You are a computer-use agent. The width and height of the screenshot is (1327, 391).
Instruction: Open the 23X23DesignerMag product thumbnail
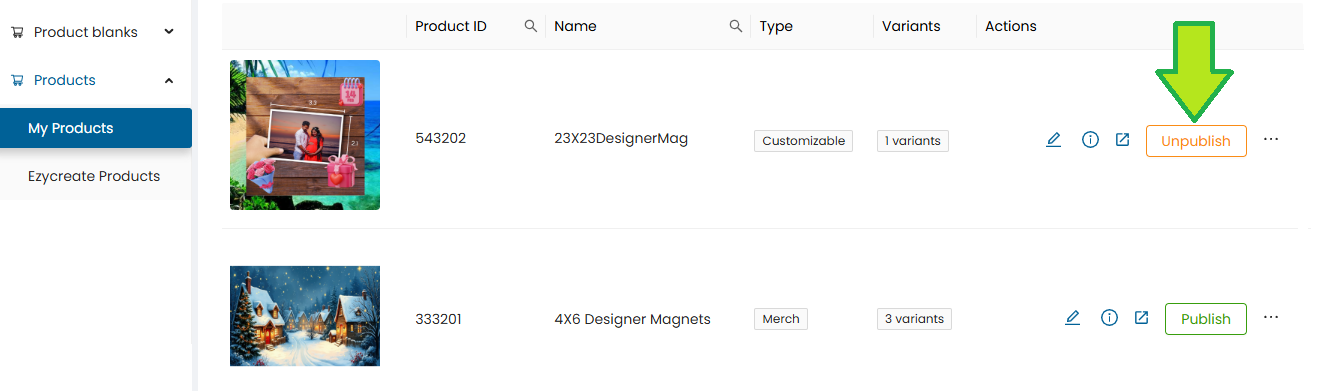[x=305, y=135]
